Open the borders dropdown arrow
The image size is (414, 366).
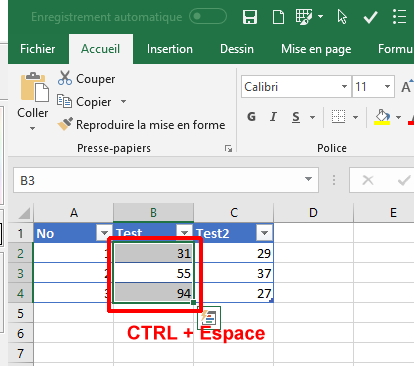coord(356,117)
